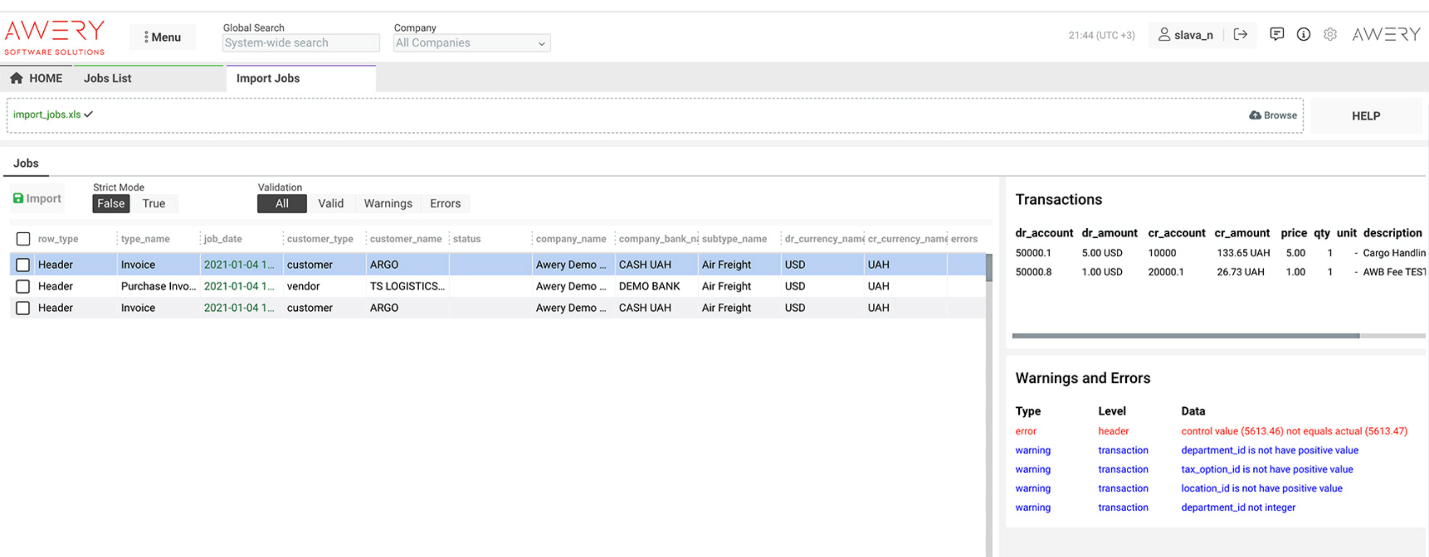Check the last ARGO Invoice row checkbox
Screen dimensions: 1429x557
pyautogui.click(x=23, y=308)
